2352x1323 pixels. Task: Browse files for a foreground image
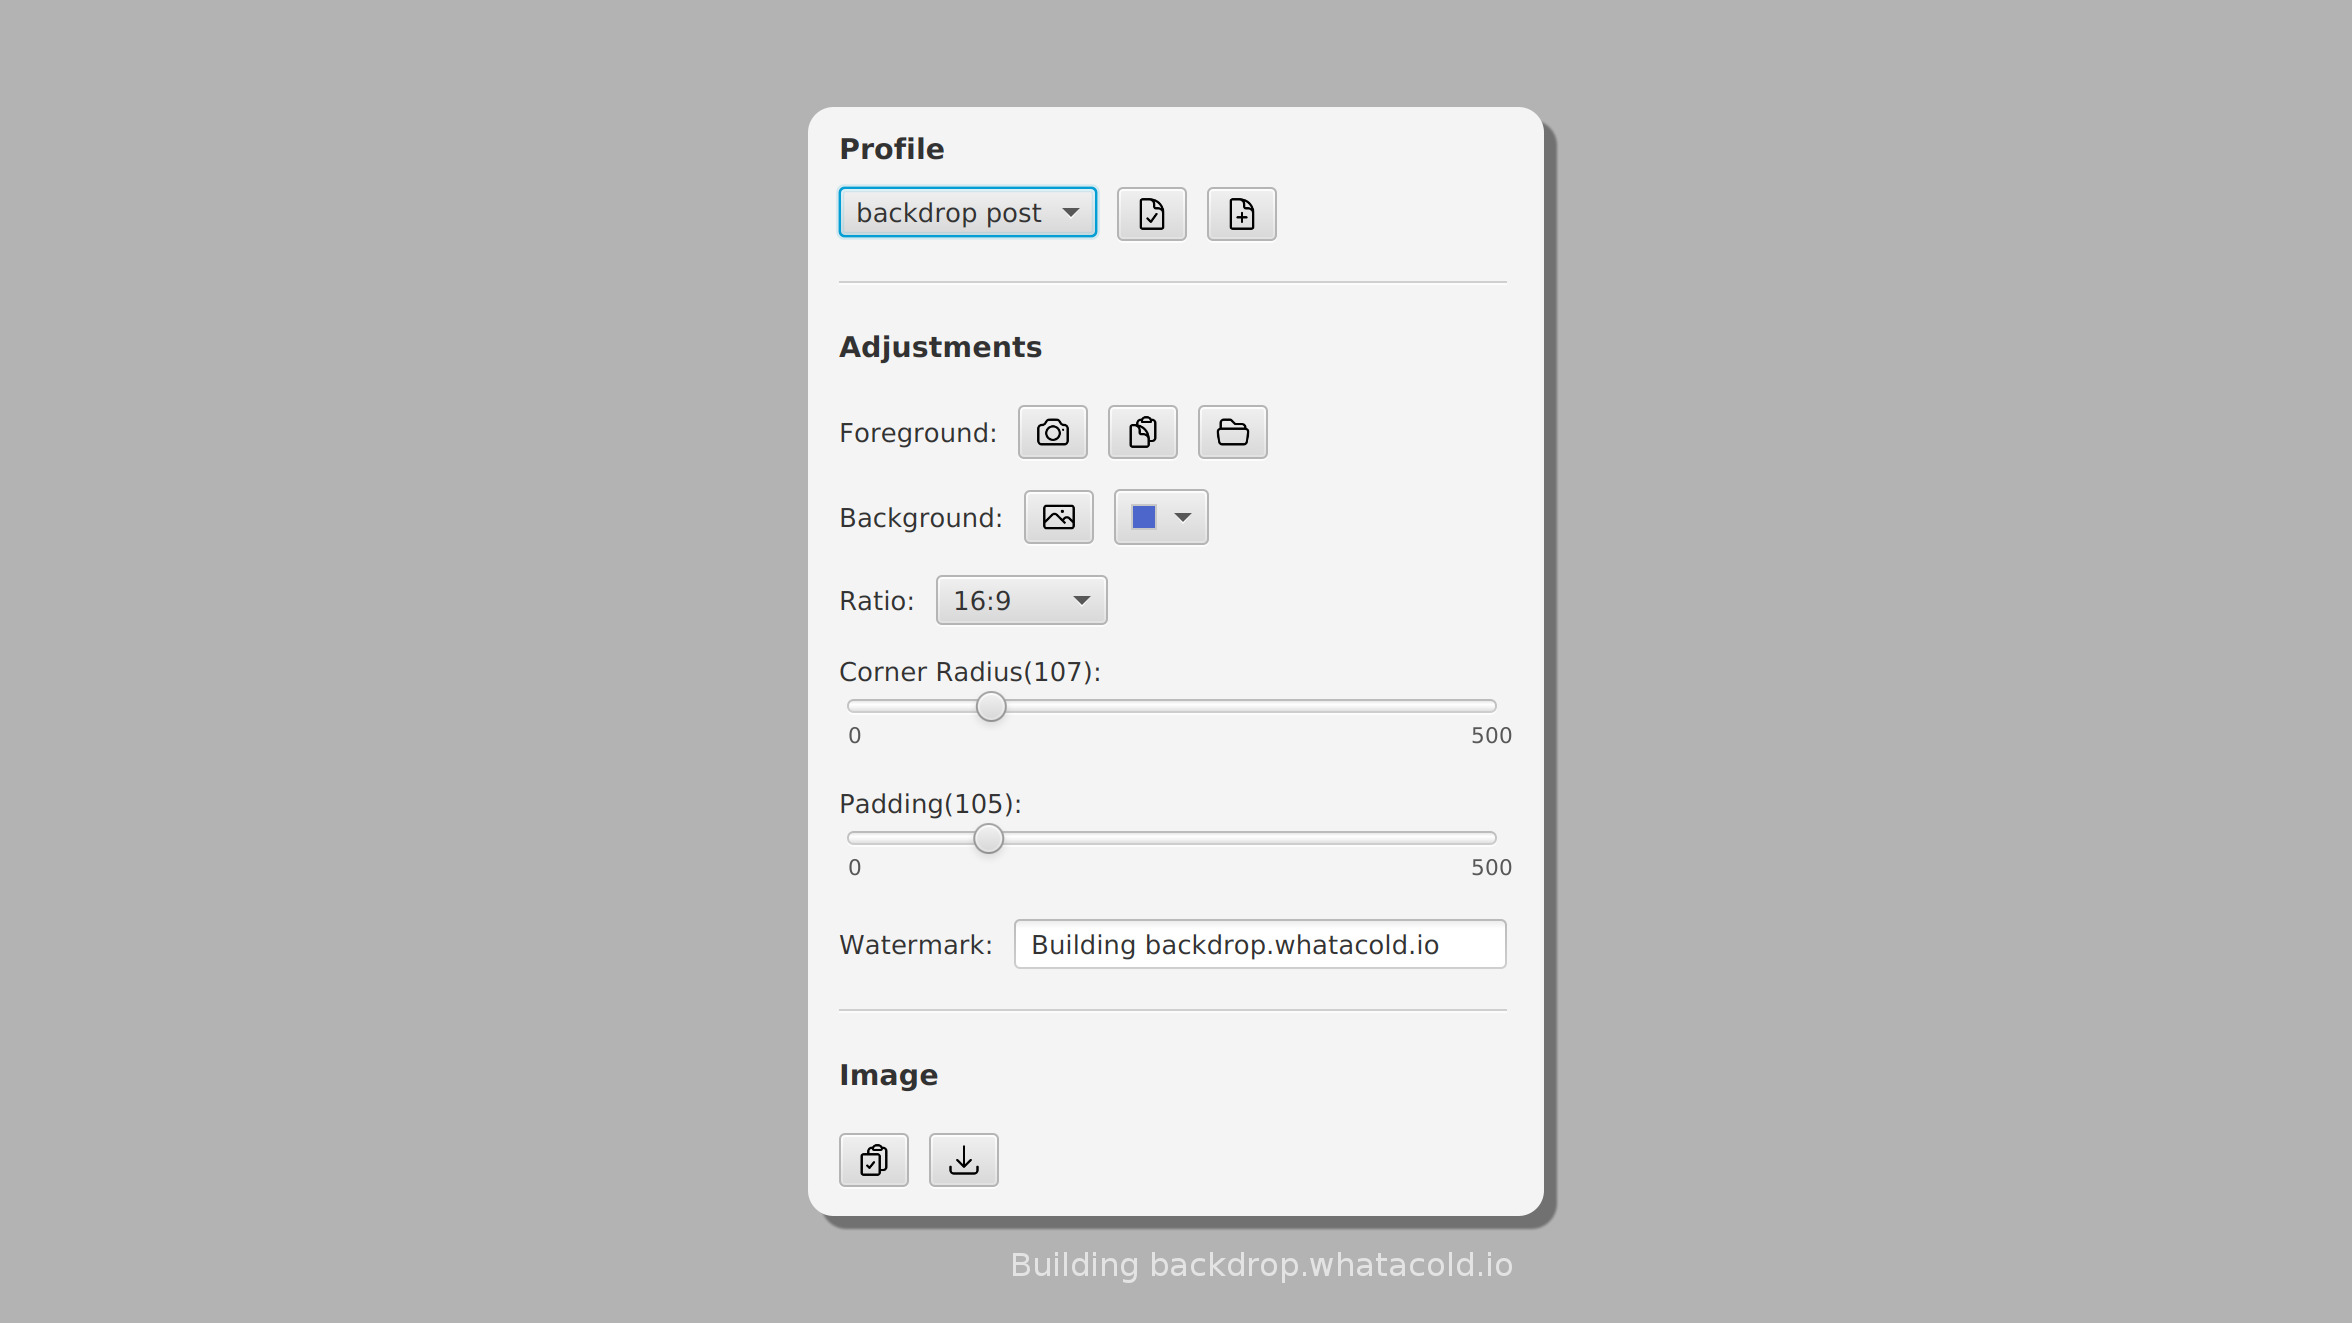pos(1232,432)
